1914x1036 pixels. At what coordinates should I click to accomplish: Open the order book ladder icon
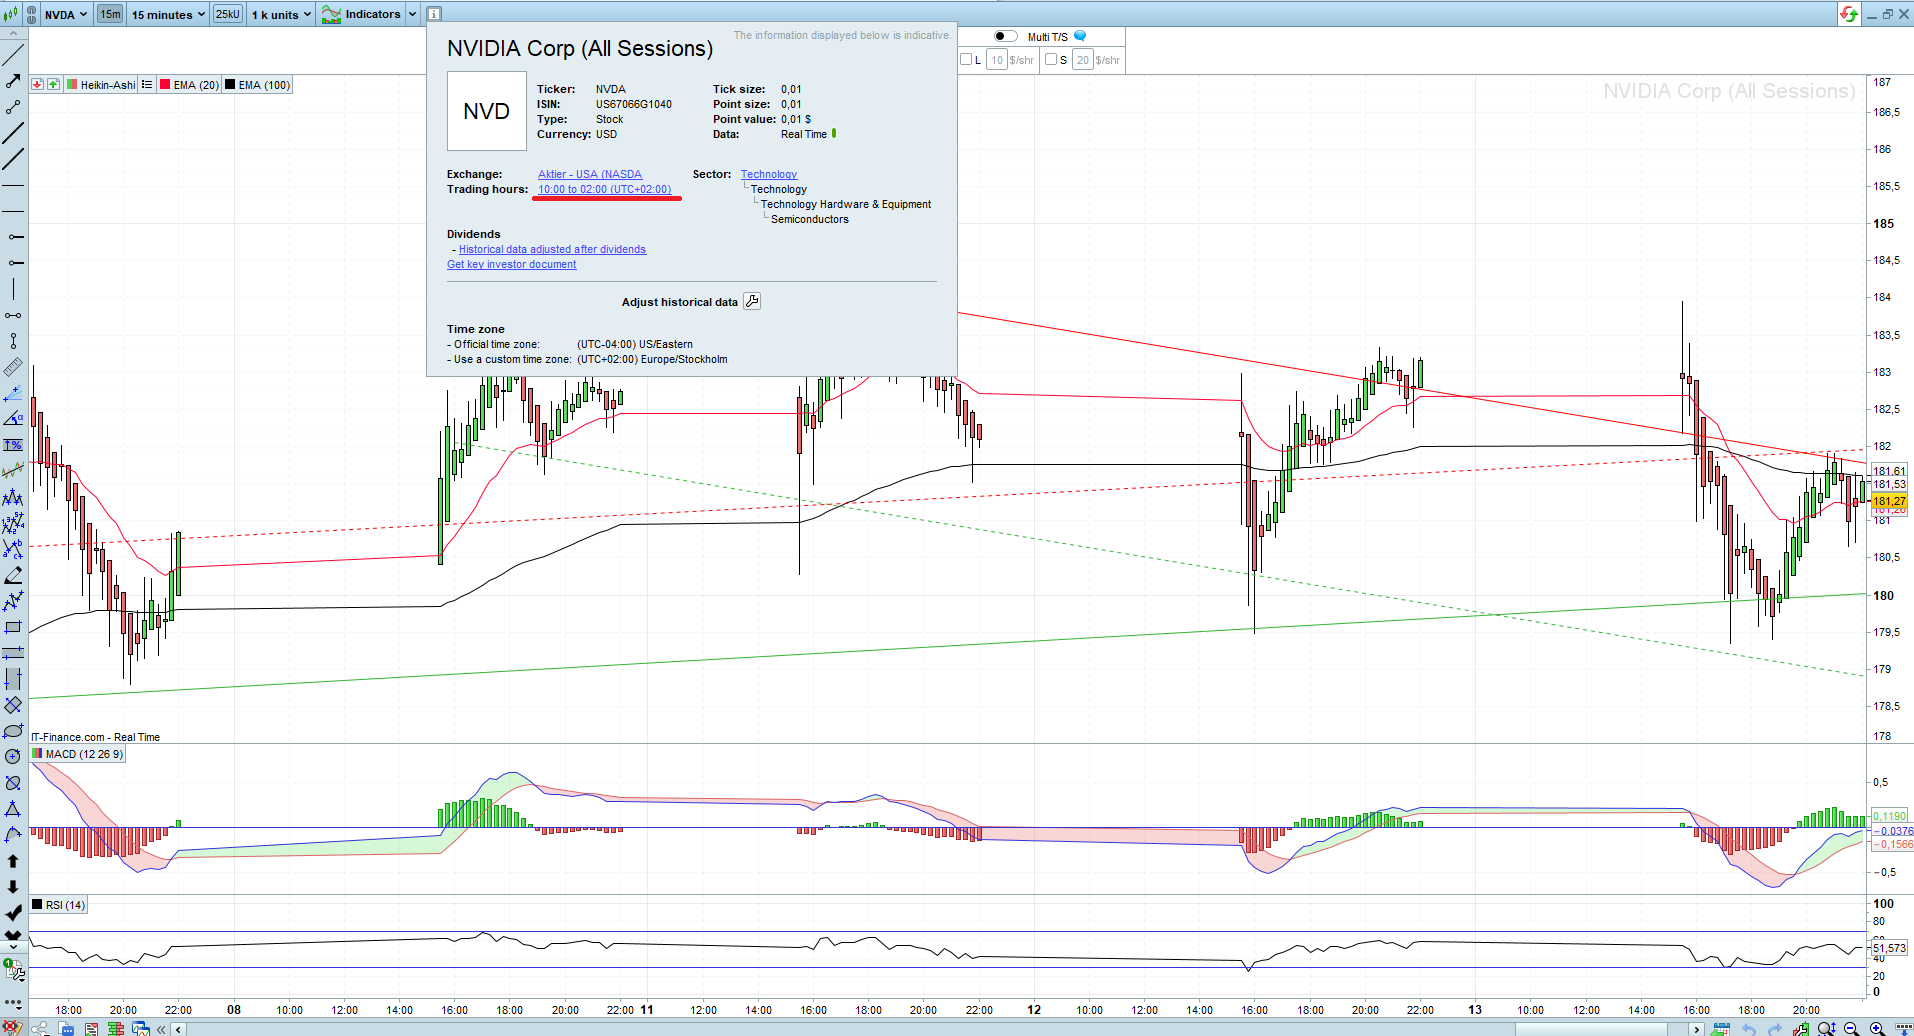(x=116, y=1028)
